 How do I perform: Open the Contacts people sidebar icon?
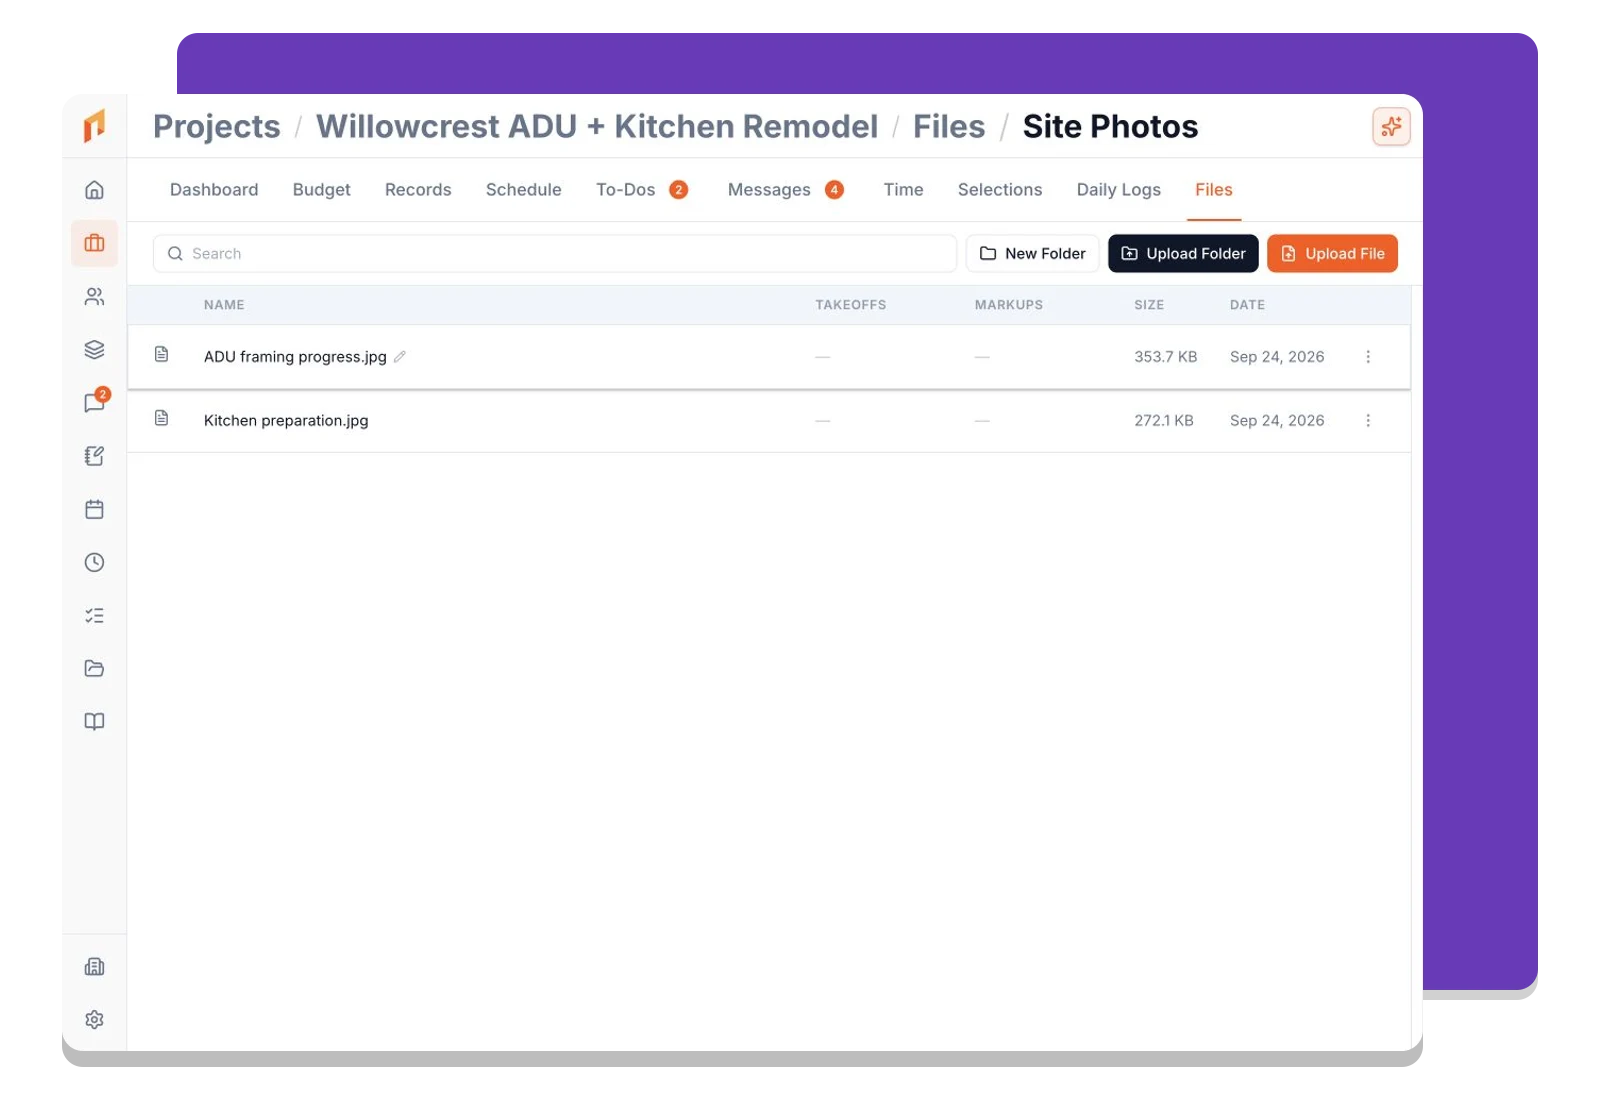pos(94,296)
